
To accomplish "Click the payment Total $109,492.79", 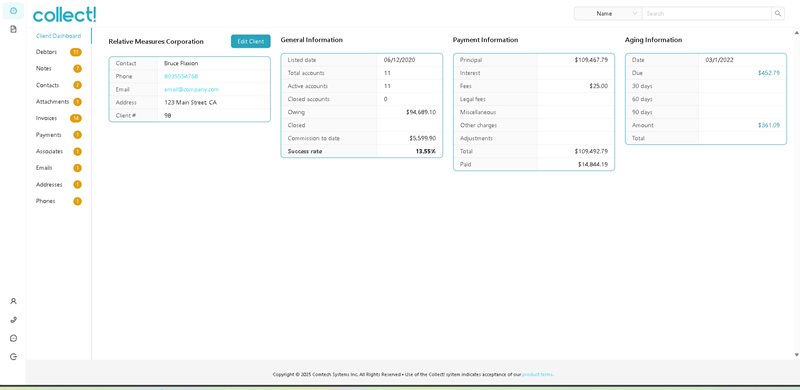I will point(591,152).
